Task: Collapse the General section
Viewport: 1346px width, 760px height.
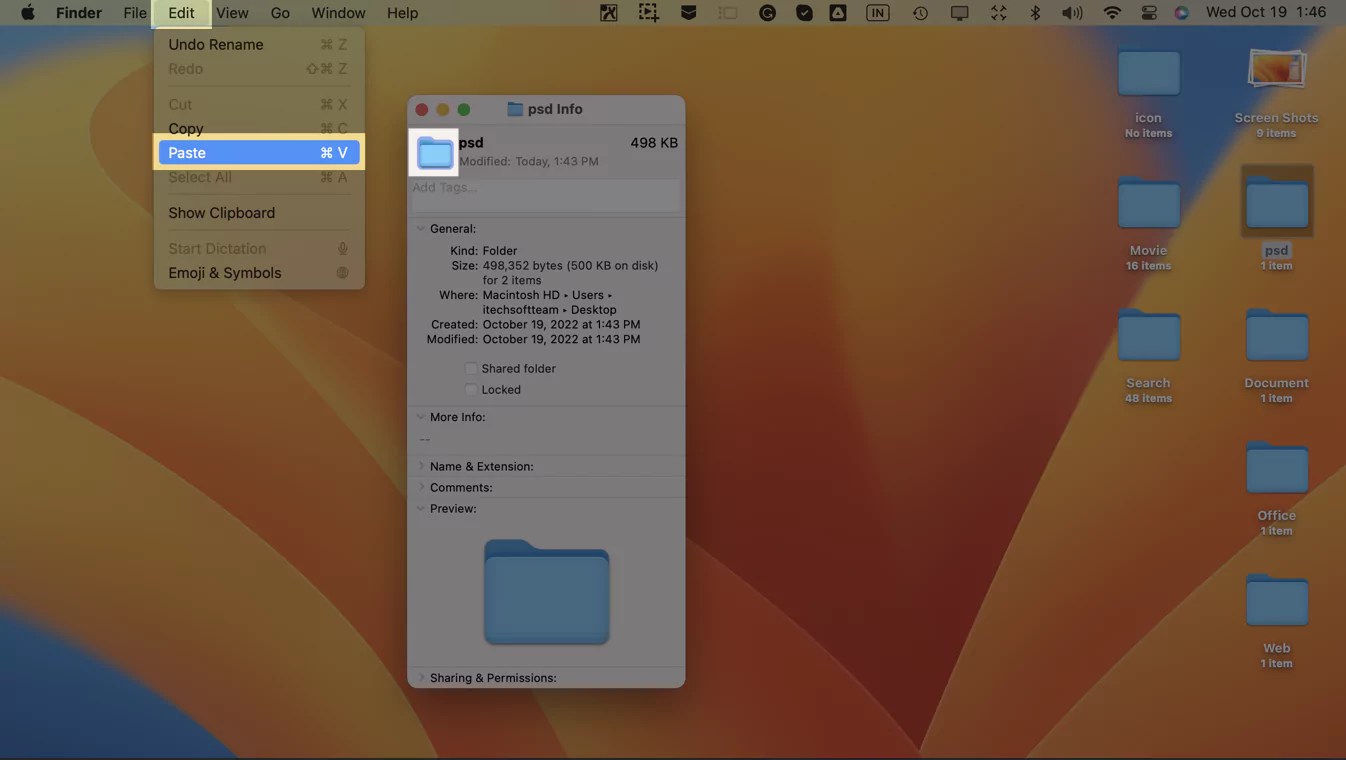Action: pyautogui.click(x=421, y=228)
